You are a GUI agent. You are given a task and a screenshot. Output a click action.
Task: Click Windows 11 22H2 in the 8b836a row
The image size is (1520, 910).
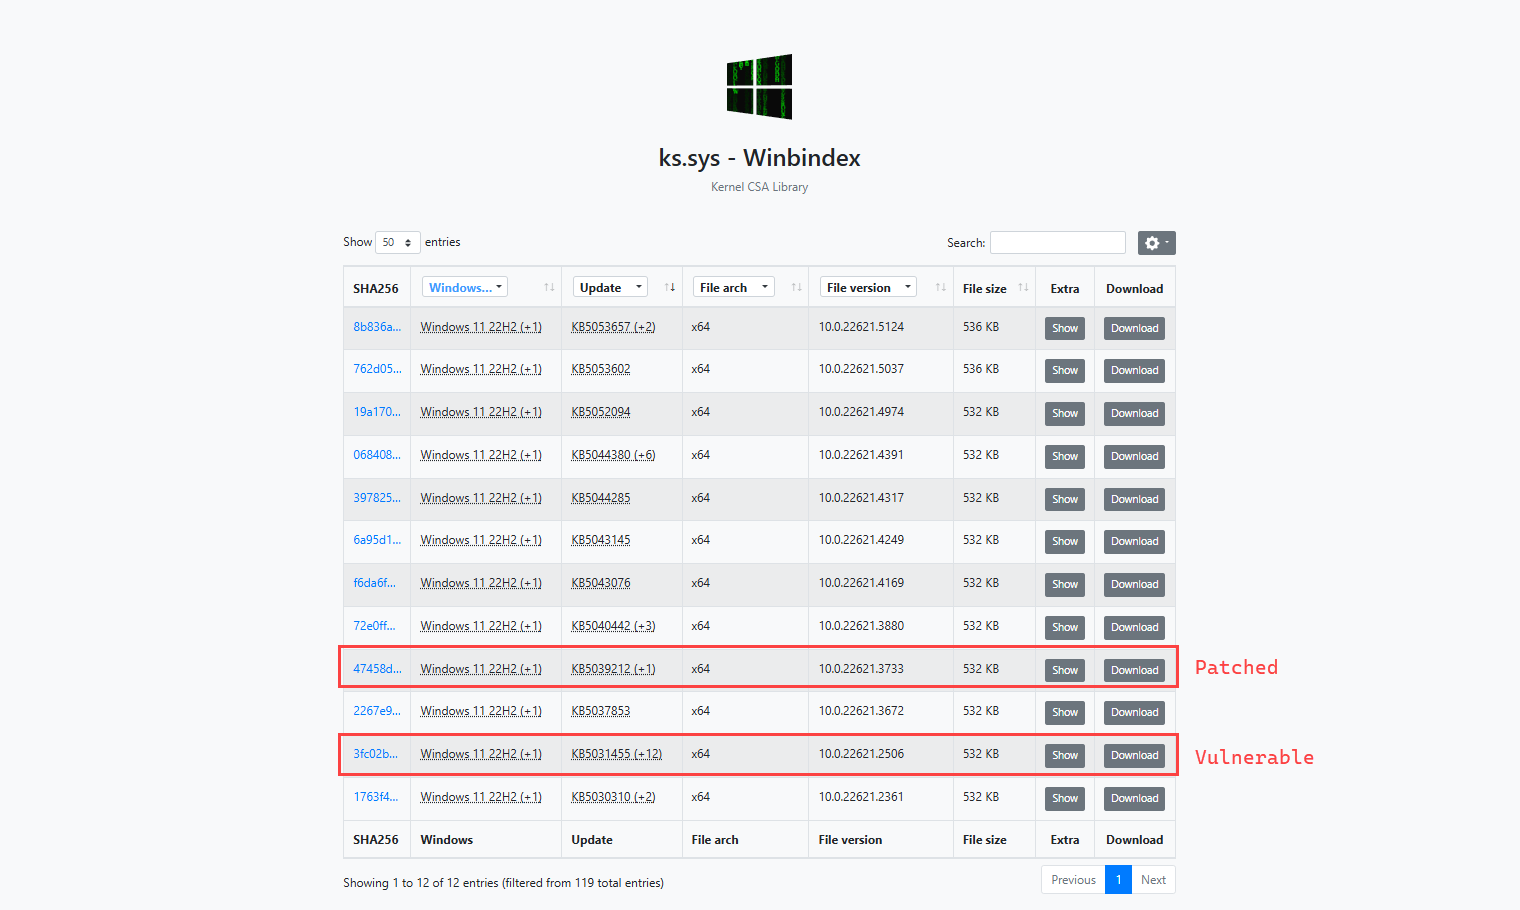point(481,327)
